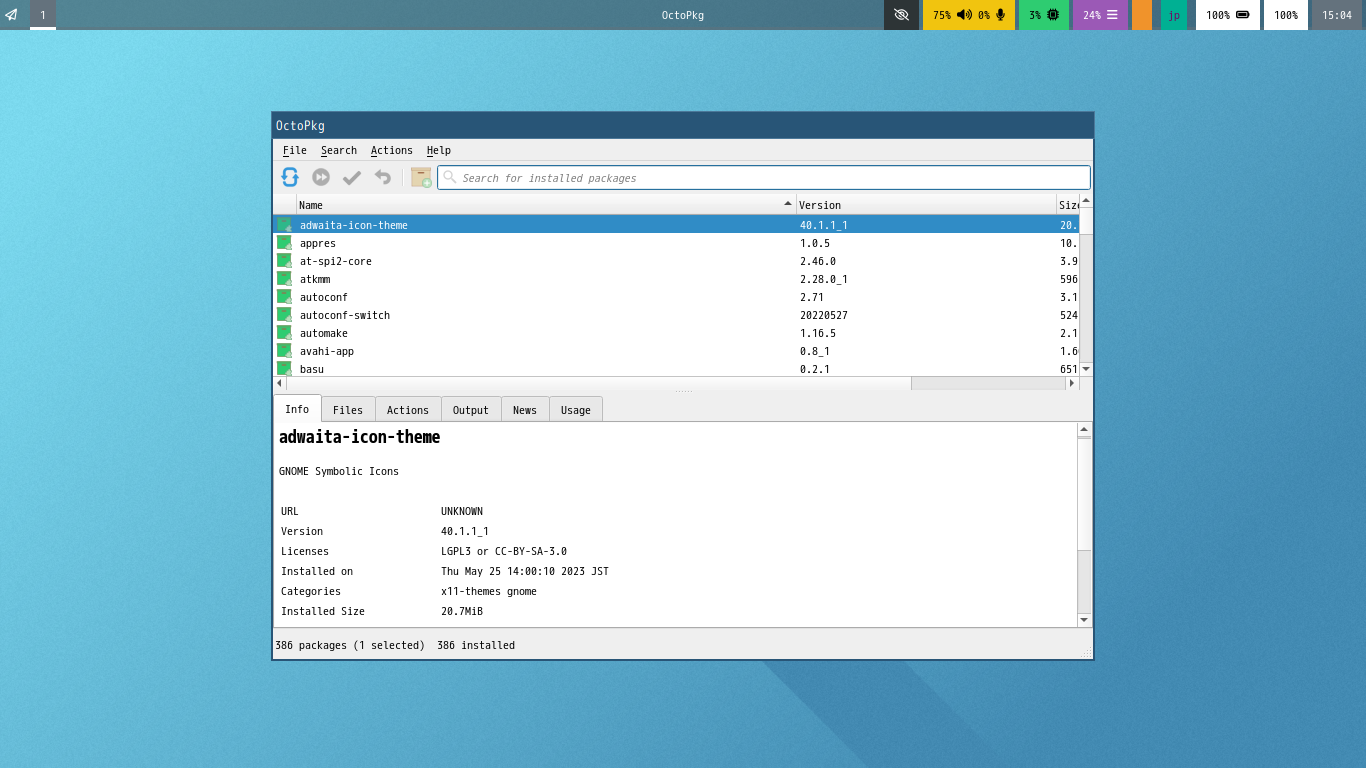1366x768 pixels.
Task: Click the paper plane launcher icon
Action: tap(12, 15)
